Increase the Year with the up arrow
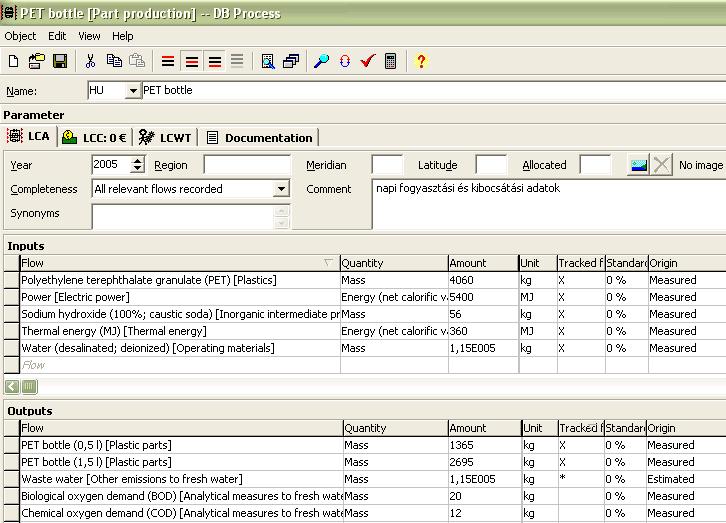The image size is (726, 523). (138, 160)
